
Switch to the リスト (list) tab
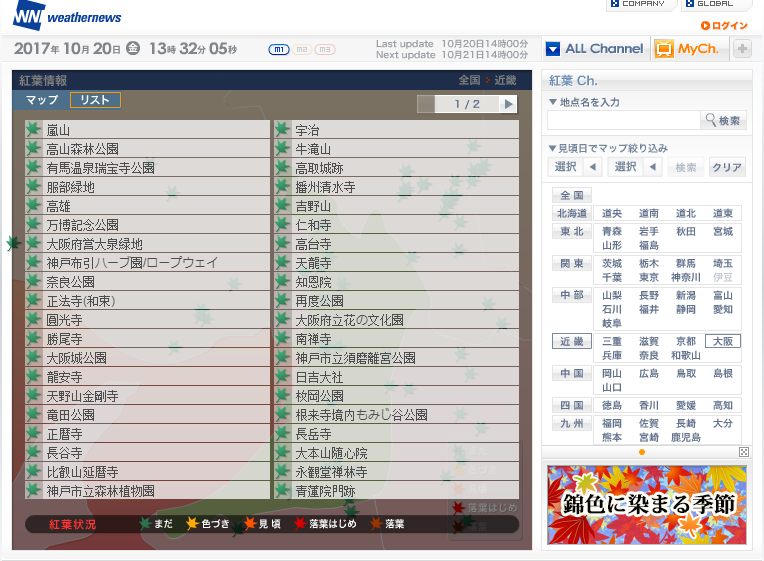[x=95, y=100]
